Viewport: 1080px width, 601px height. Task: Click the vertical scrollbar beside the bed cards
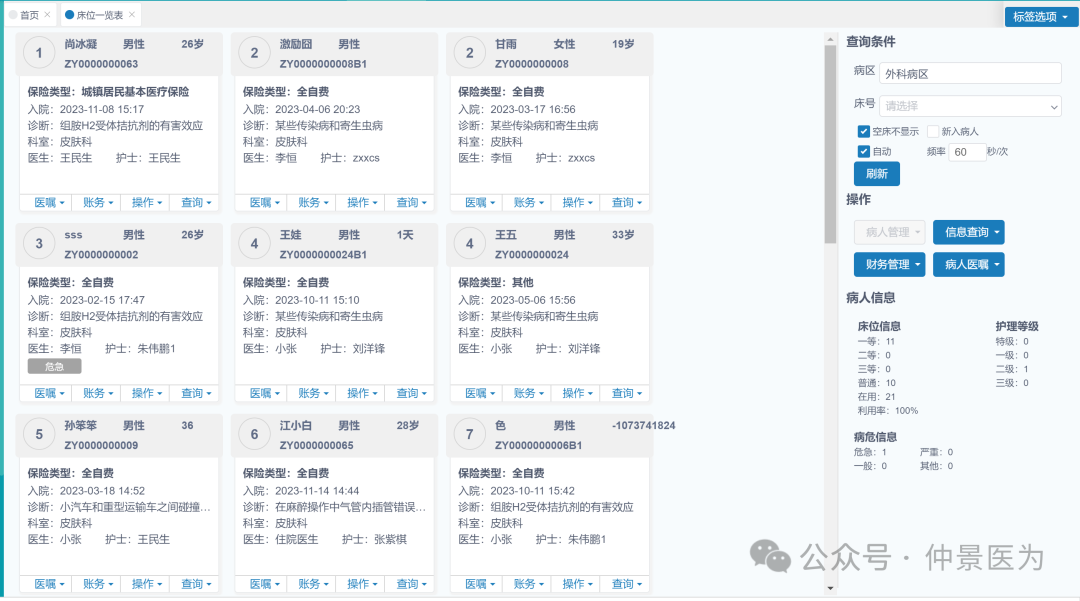[x=831, y=100]
